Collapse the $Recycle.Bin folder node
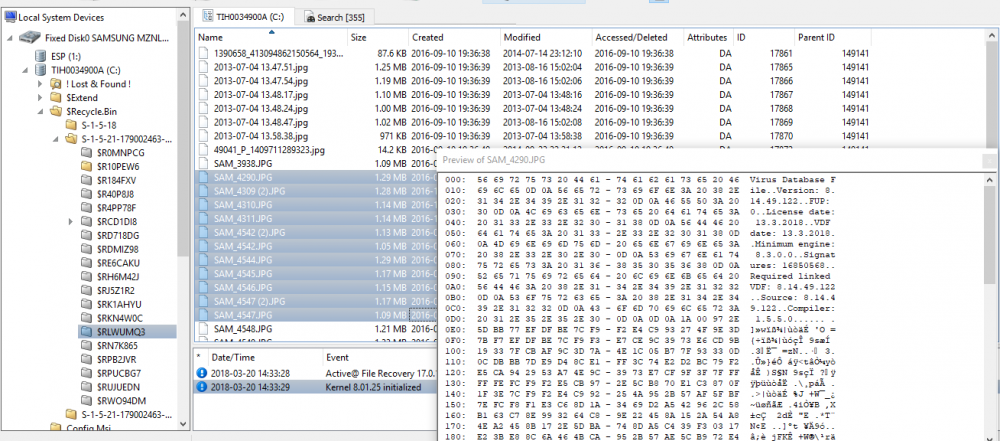The height and width of the screenshot is (441, 1000). tap(40, 112)
